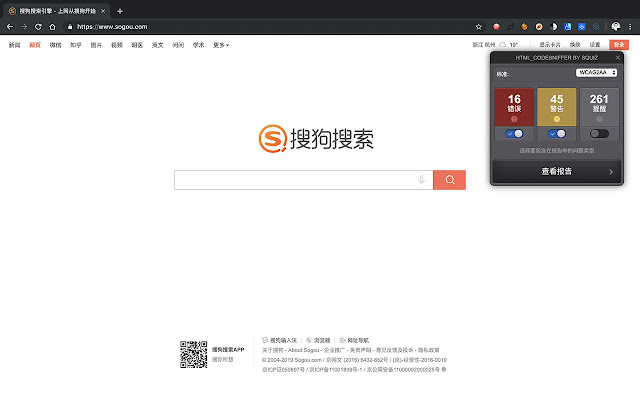Click the half-moon contrast extension icon
The height and width of the screenshot is (400, 640).
553,27
